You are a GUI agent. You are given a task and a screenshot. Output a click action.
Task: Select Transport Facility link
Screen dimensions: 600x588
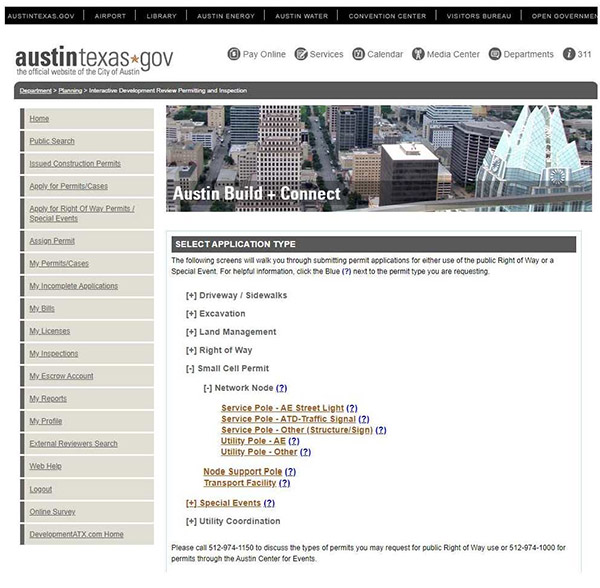click(x=240, y=483)
